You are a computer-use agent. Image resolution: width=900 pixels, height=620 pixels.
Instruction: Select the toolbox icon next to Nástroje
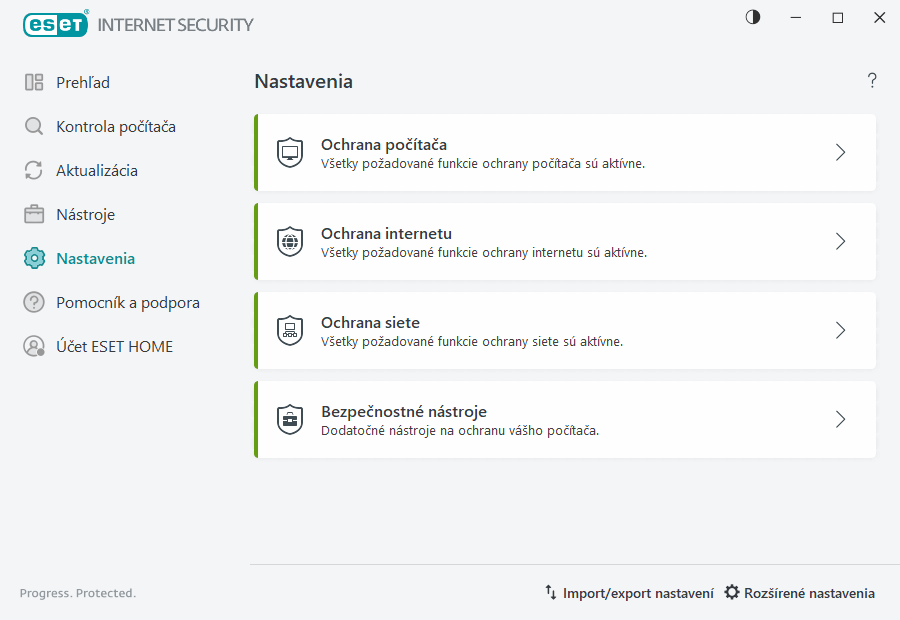click(x=34, y=214)
